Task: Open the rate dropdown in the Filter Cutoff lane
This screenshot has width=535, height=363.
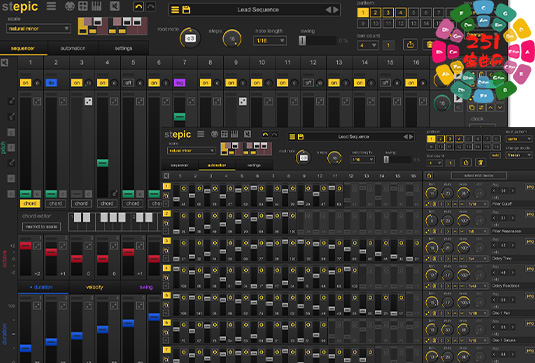Action: (477, 204)
